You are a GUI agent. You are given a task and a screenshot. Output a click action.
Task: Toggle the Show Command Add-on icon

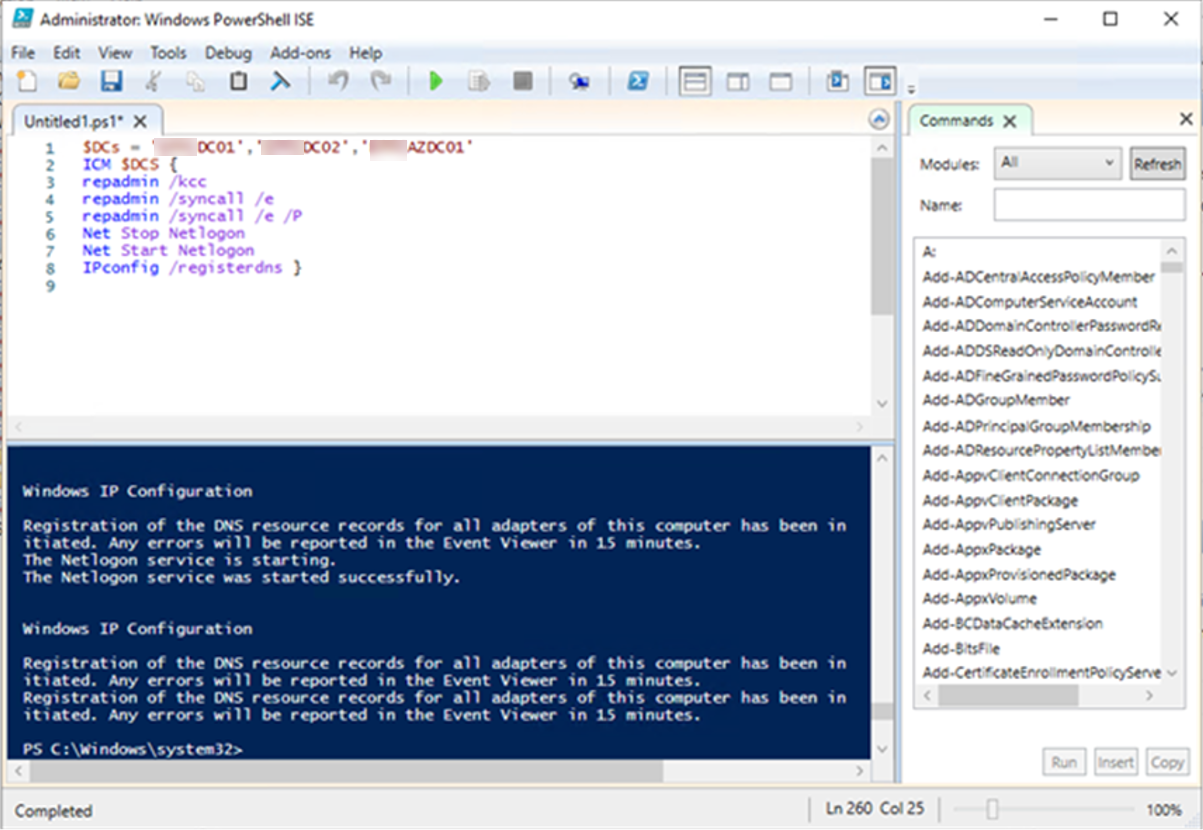tap(880, 82)
